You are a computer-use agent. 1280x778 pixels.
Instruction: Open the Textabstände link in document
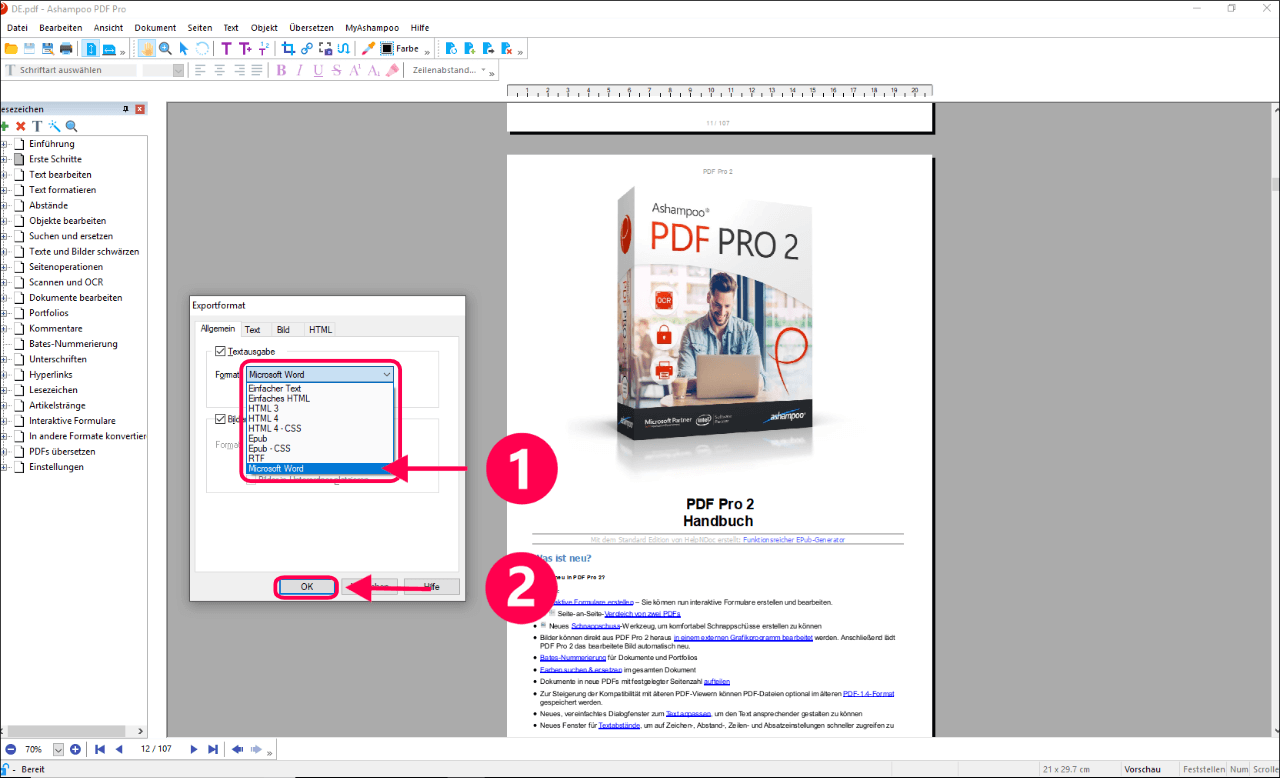[618, 725]
